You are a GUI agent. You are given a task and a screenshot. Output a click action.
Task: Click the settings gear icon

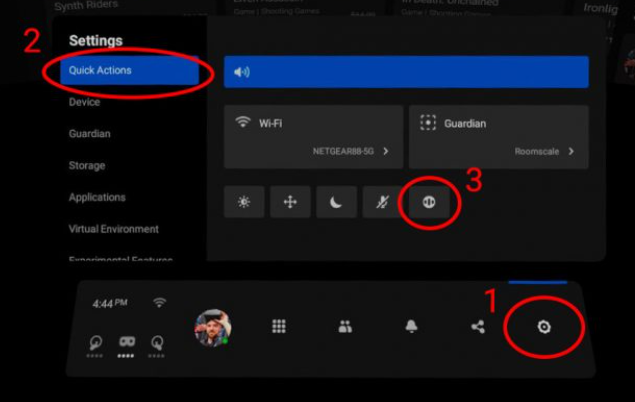tap(544, 326)
